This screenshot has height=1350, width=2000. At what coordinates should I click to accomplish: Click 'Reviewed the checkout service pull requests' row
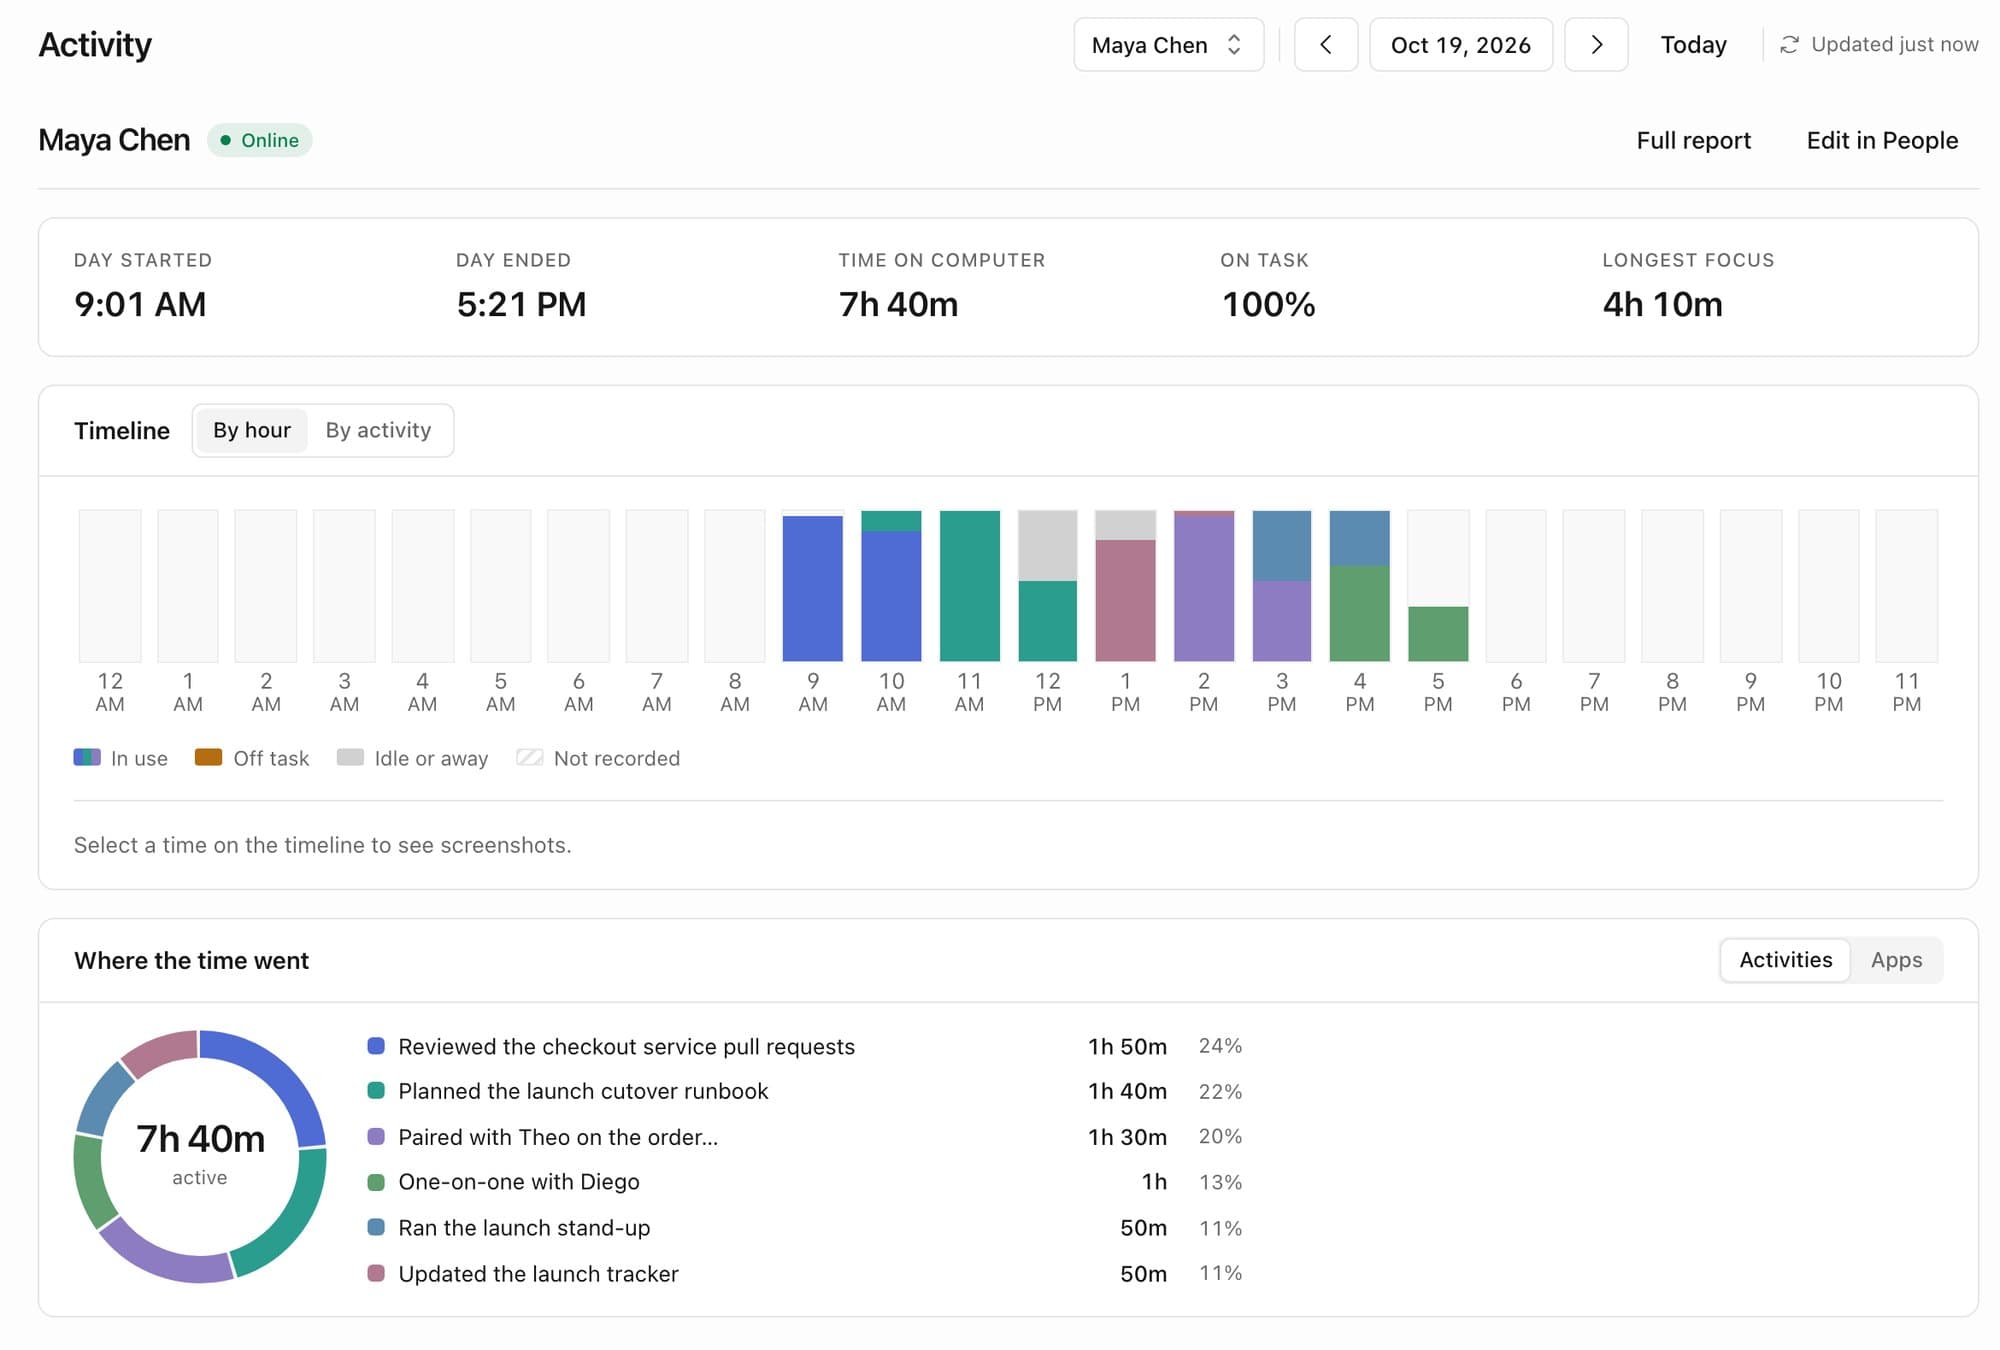tap(805, 1046)
